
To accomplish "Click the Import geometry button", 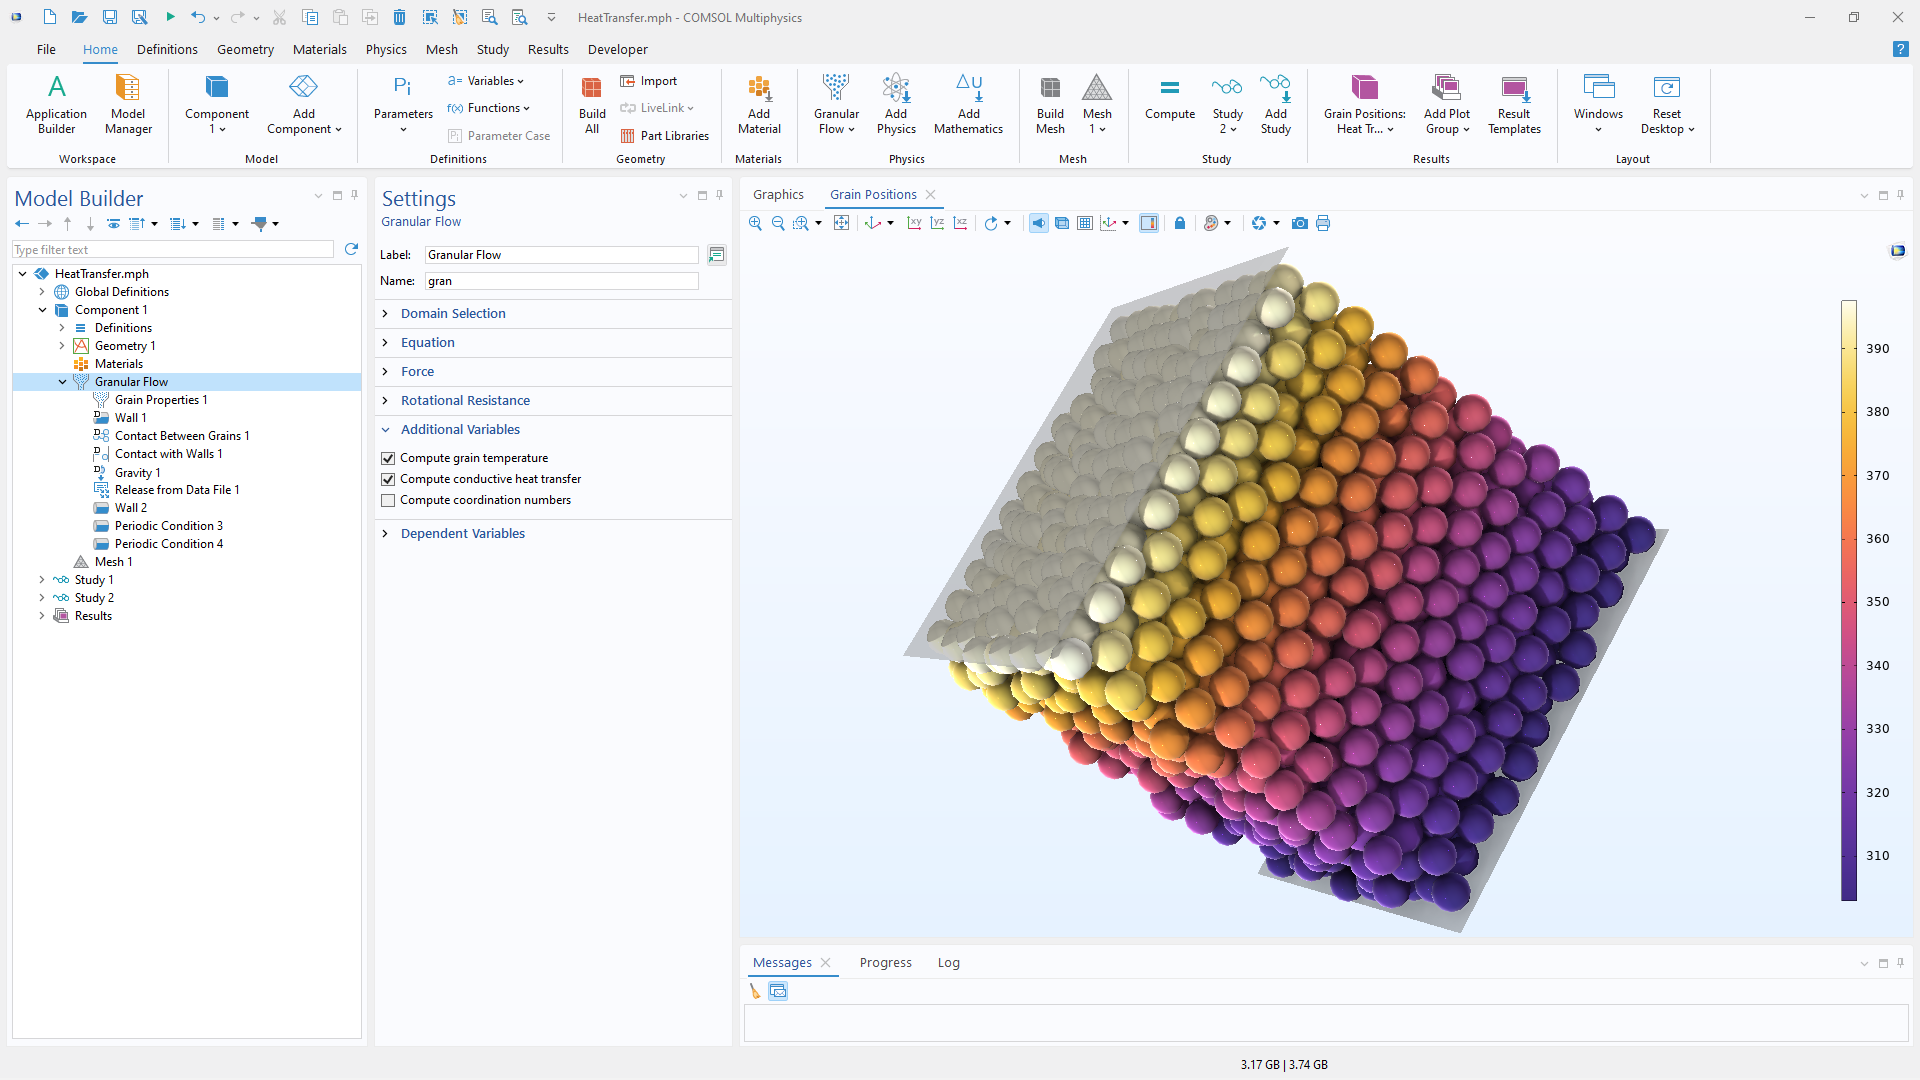I will (649, 81).
